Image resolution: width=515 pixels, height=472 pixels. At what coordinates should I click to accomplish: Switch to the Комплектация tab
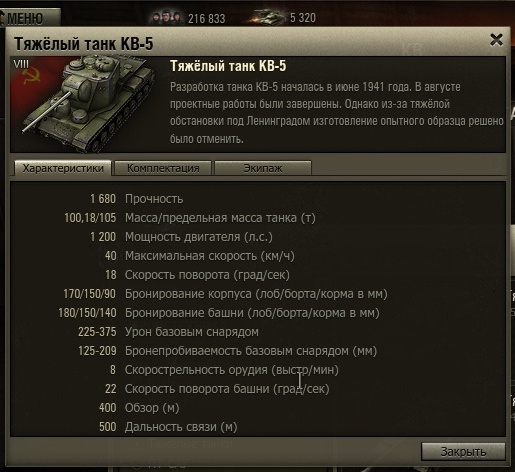163,168
